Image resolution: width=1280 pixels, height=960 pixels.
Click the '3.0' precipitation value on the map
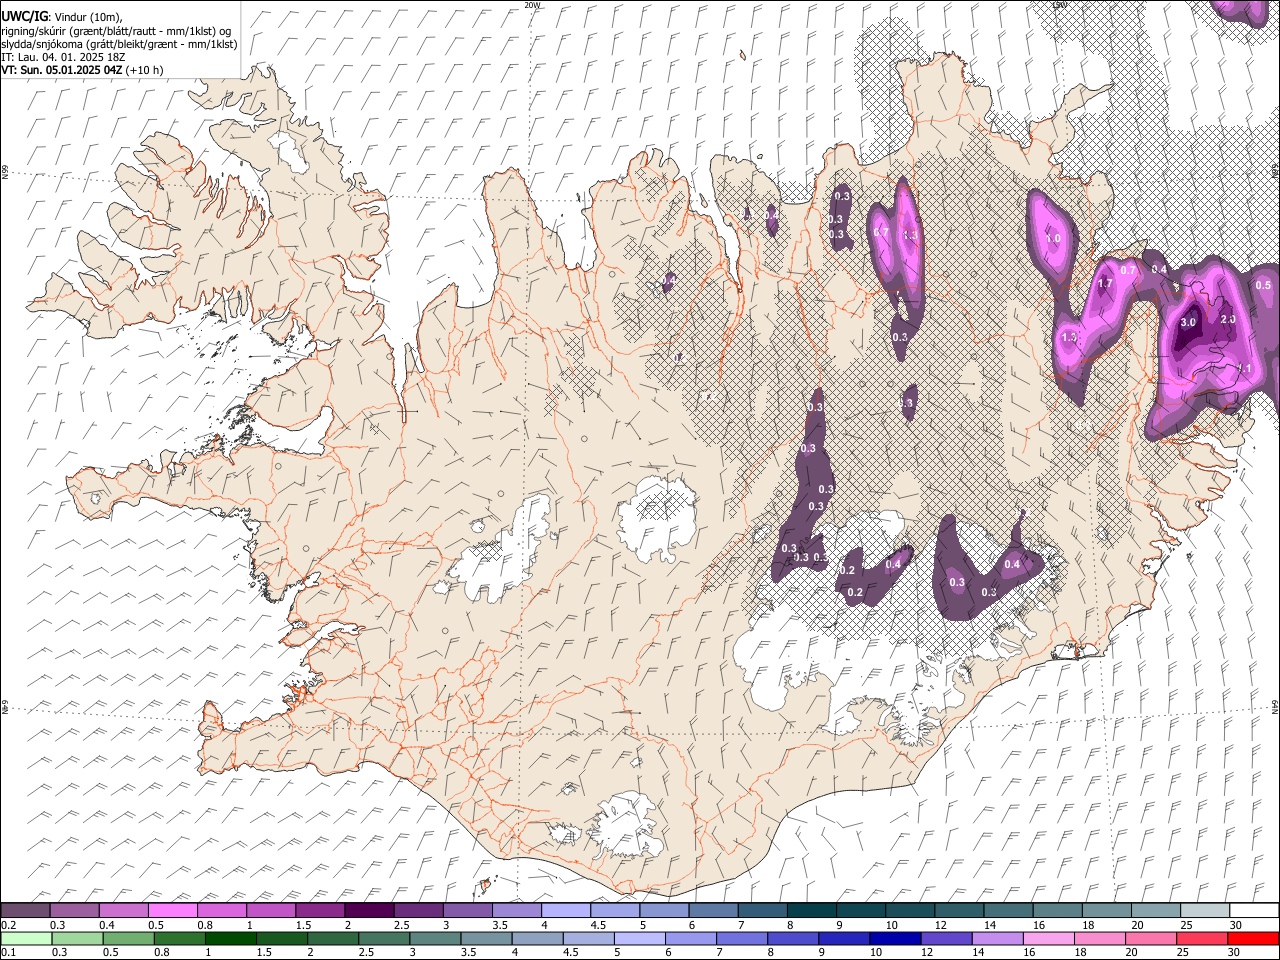point(1188,323)
